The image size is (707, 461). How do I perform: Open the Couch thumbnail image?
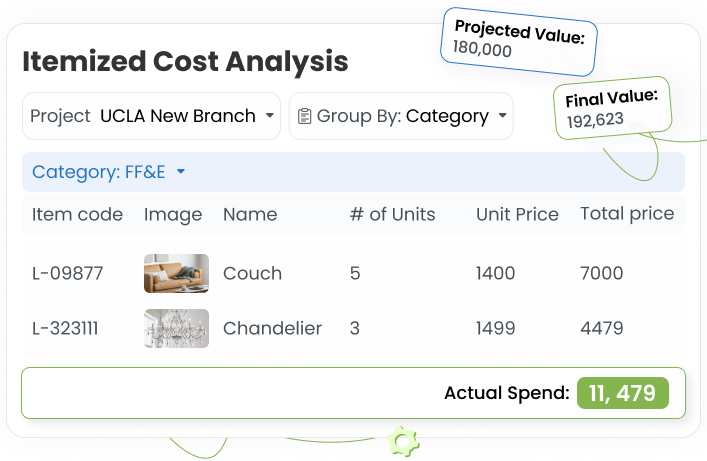point(176,273)
